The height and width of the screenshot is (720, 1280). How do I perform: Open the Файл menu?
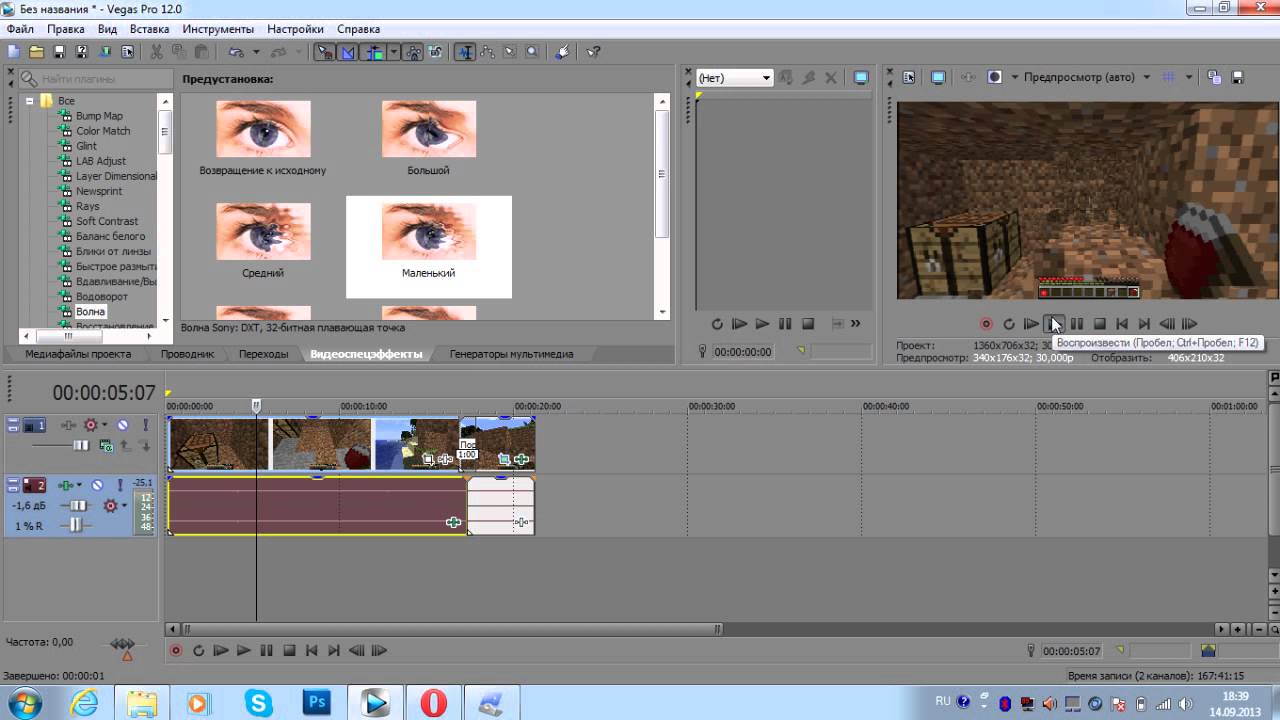pos(20,29)
